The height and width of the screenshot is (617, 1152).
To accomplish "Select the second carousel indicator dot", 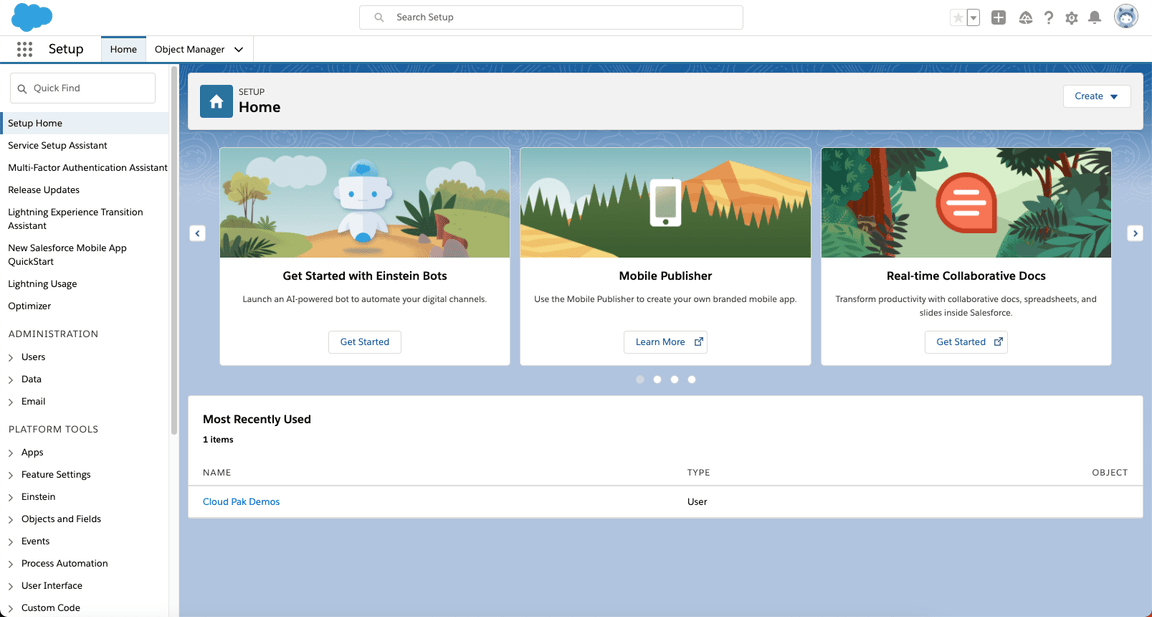I will 657,380.
